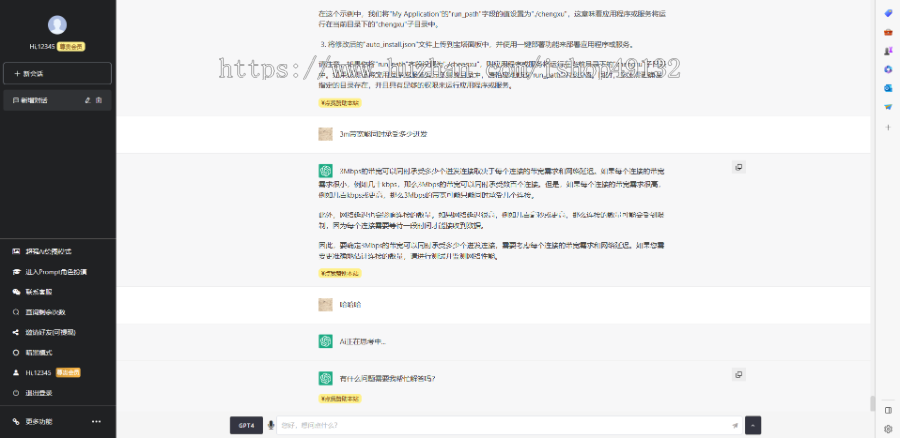Click ChatGPT avatar beside 3Mbps answer
900x438 pixels.
click(325, 170)
